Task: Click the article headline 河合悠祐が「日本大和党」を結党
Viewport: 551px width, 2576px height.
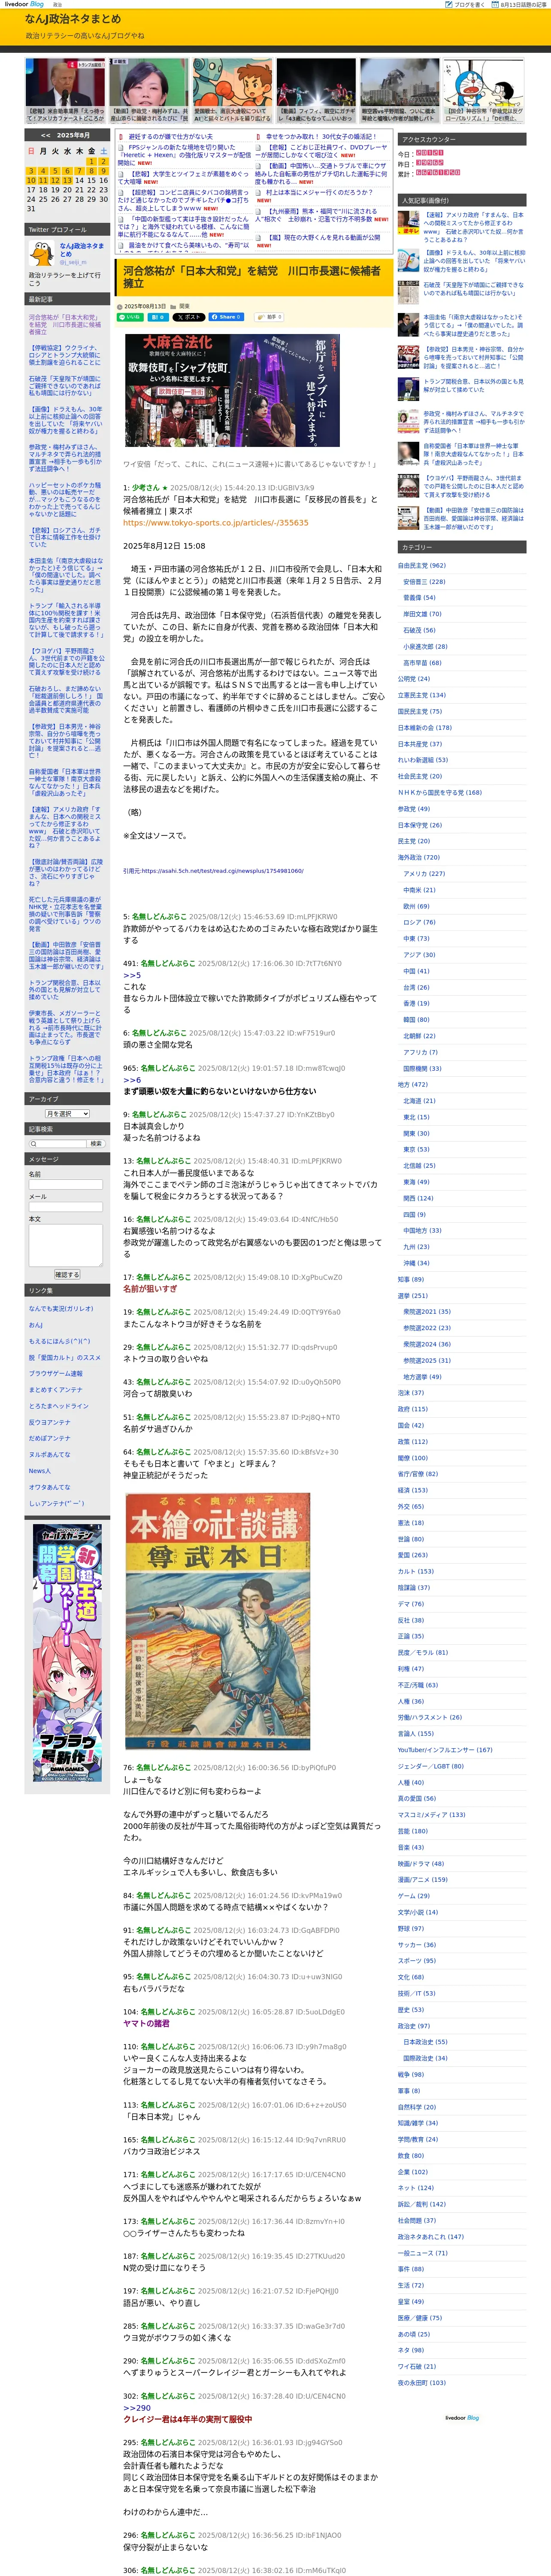Action: pyautogui.click(x=252, y=277)
